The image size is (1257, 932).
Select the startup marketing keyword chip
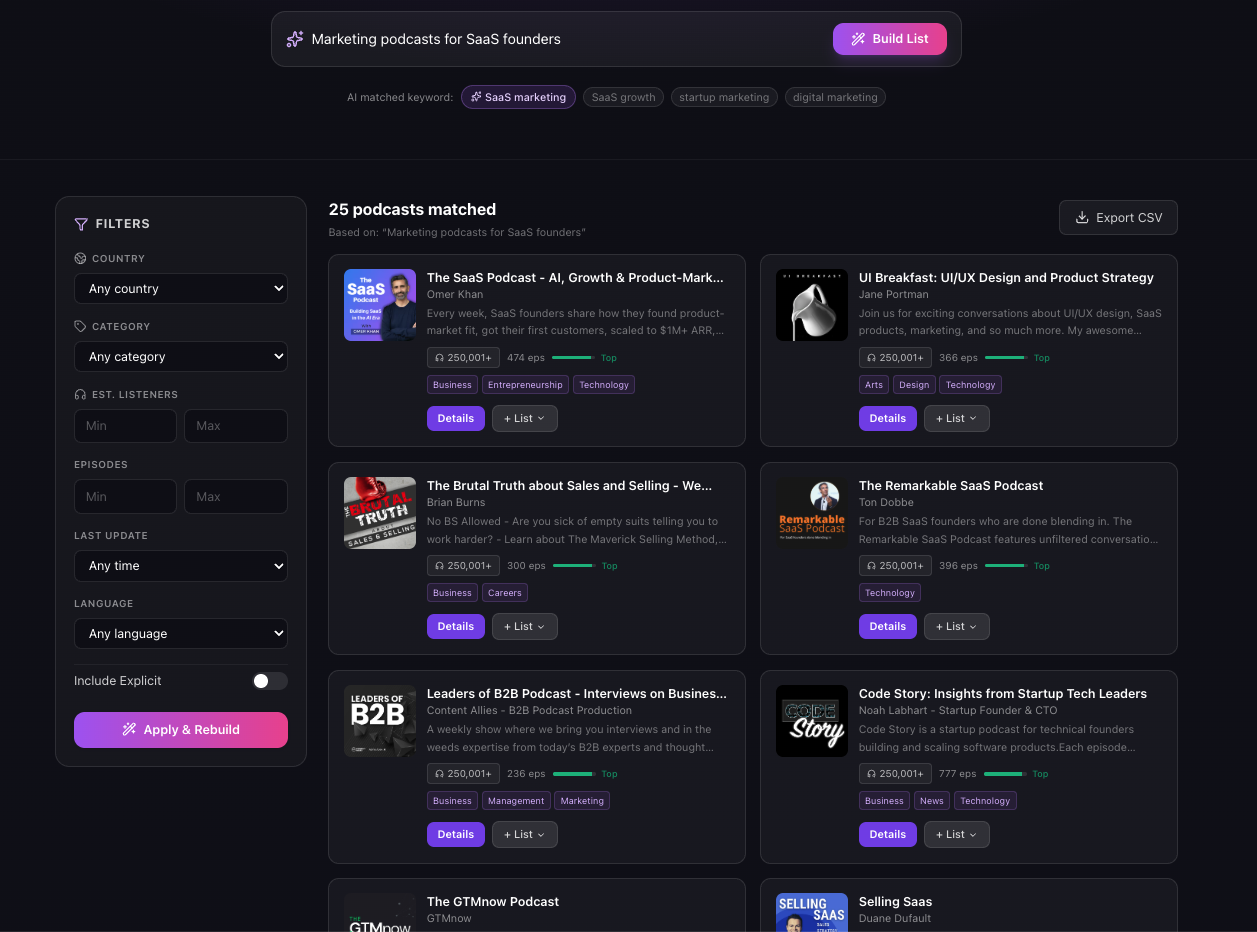[724, 97]
